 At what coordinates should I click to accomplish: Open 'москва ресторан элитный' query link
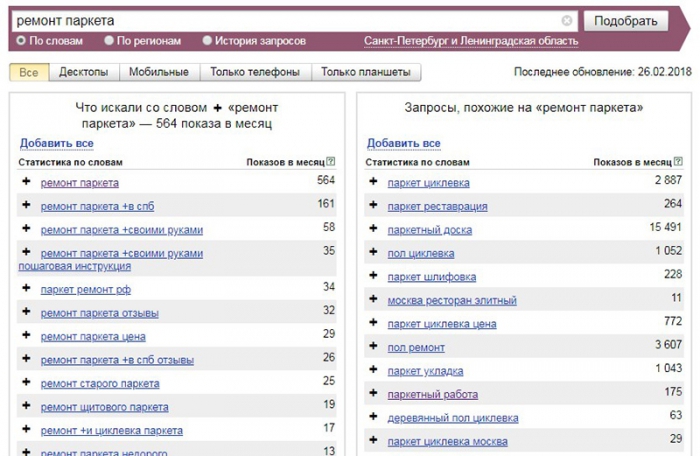pos(452,301)
